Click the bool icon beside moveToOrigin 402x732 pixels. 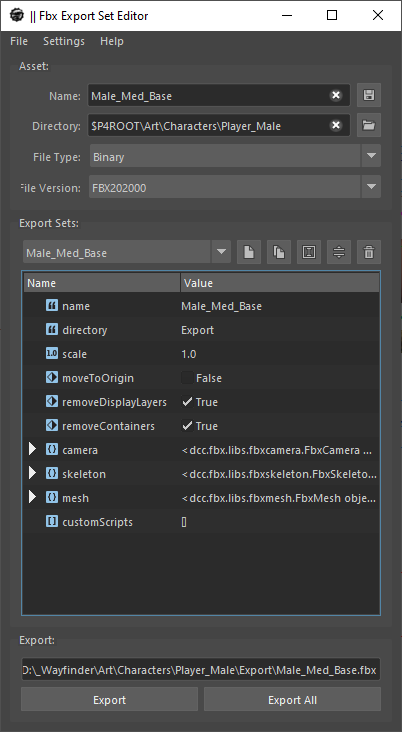pyautogui.click(x=52, y=378)
